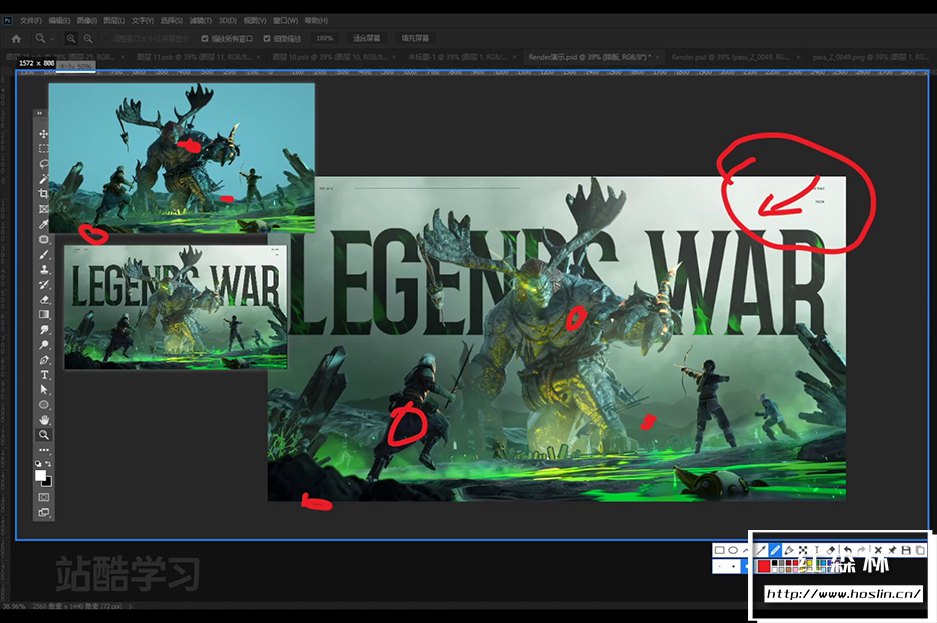Select the Crop tool

(x=44, y=194)
